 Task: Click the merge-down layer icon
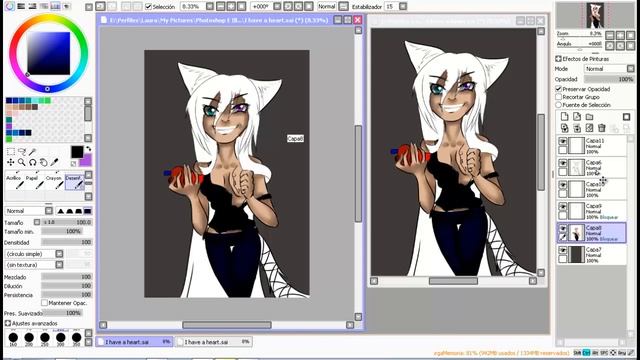coord(577,128)
